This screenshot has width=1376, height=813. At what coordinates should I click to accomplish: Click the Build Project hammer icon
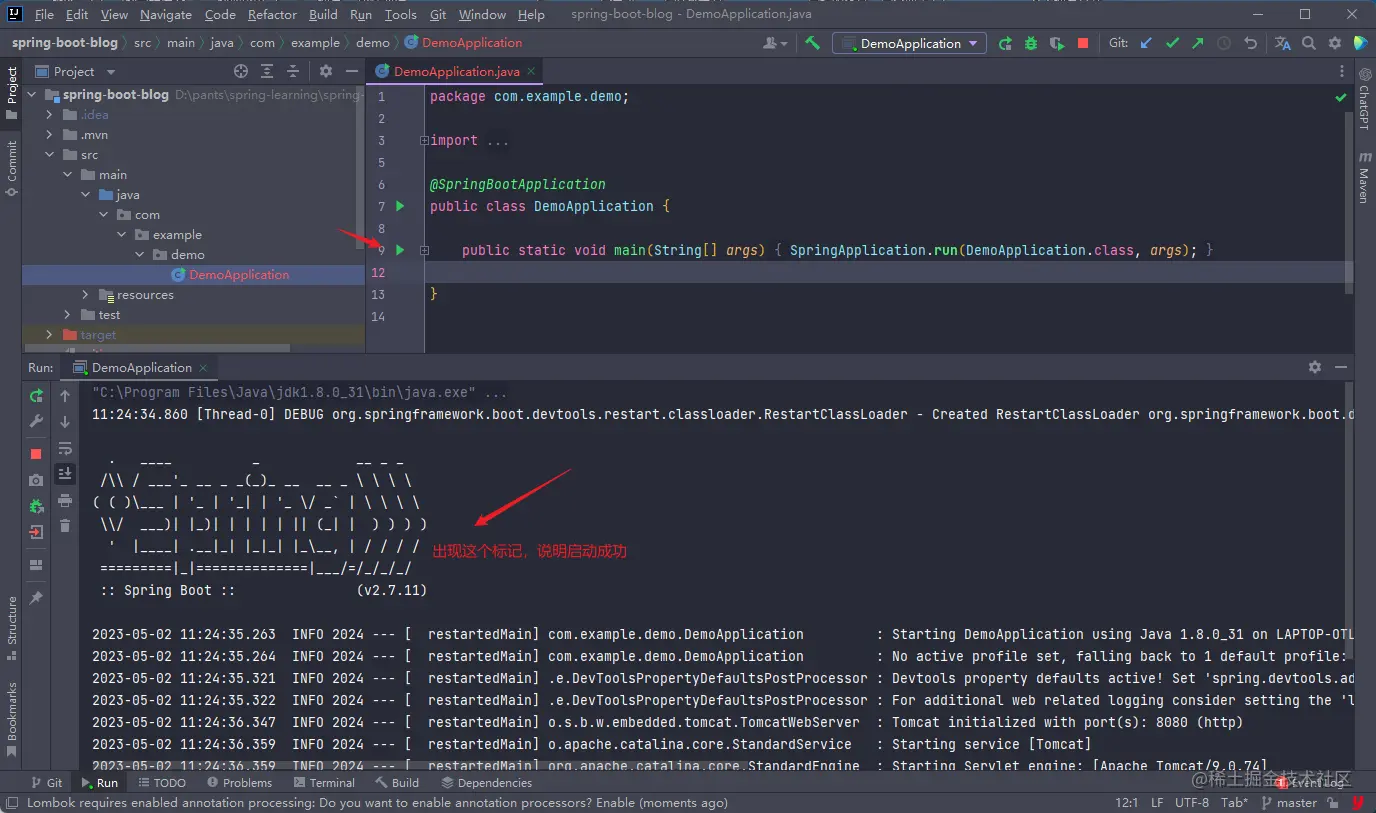812,43
